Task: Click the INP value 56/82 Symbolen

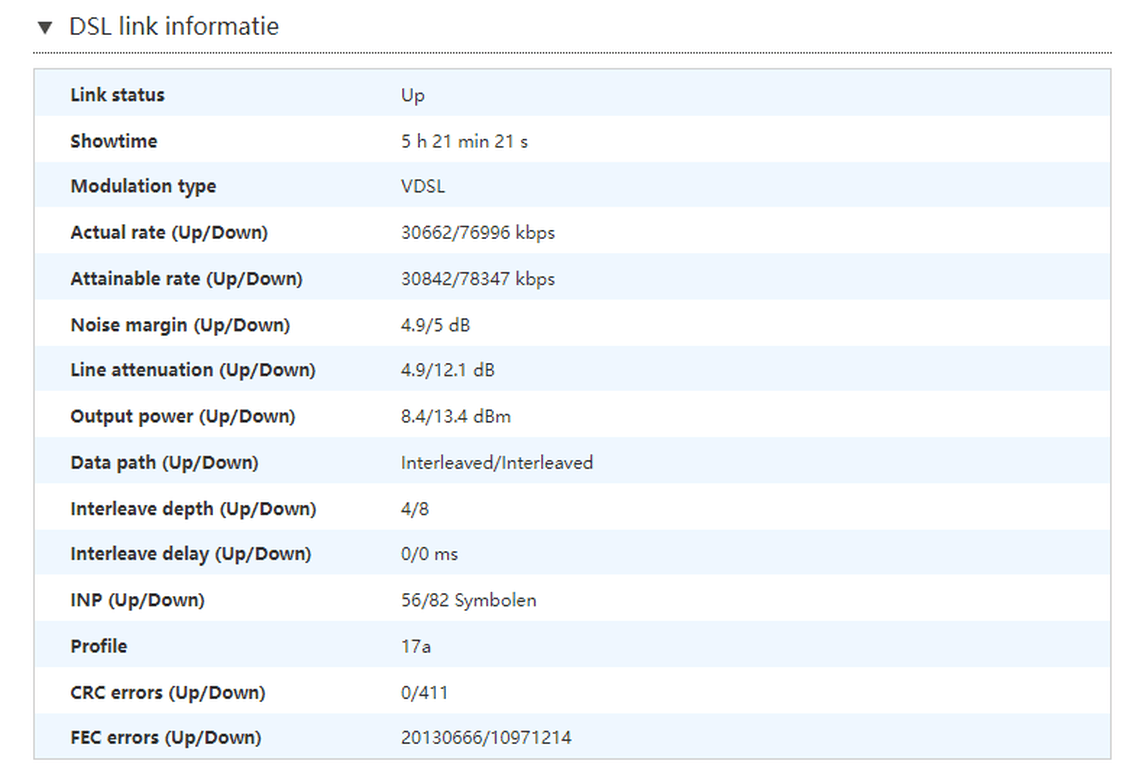Action: pos(468,600)
